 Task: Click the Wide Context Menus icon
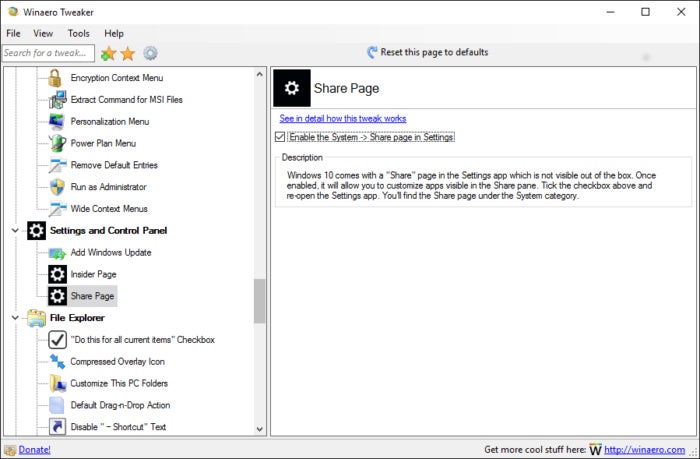tap(58, 209)
